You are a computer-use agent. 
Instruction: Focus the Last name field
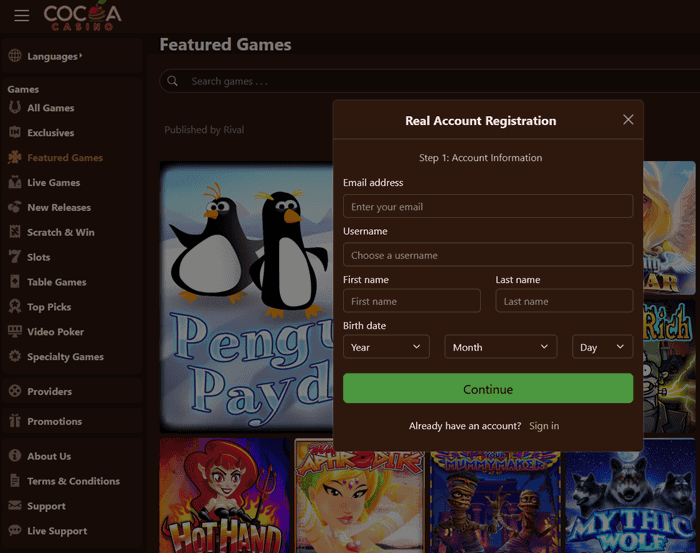[x=564, y=301]
